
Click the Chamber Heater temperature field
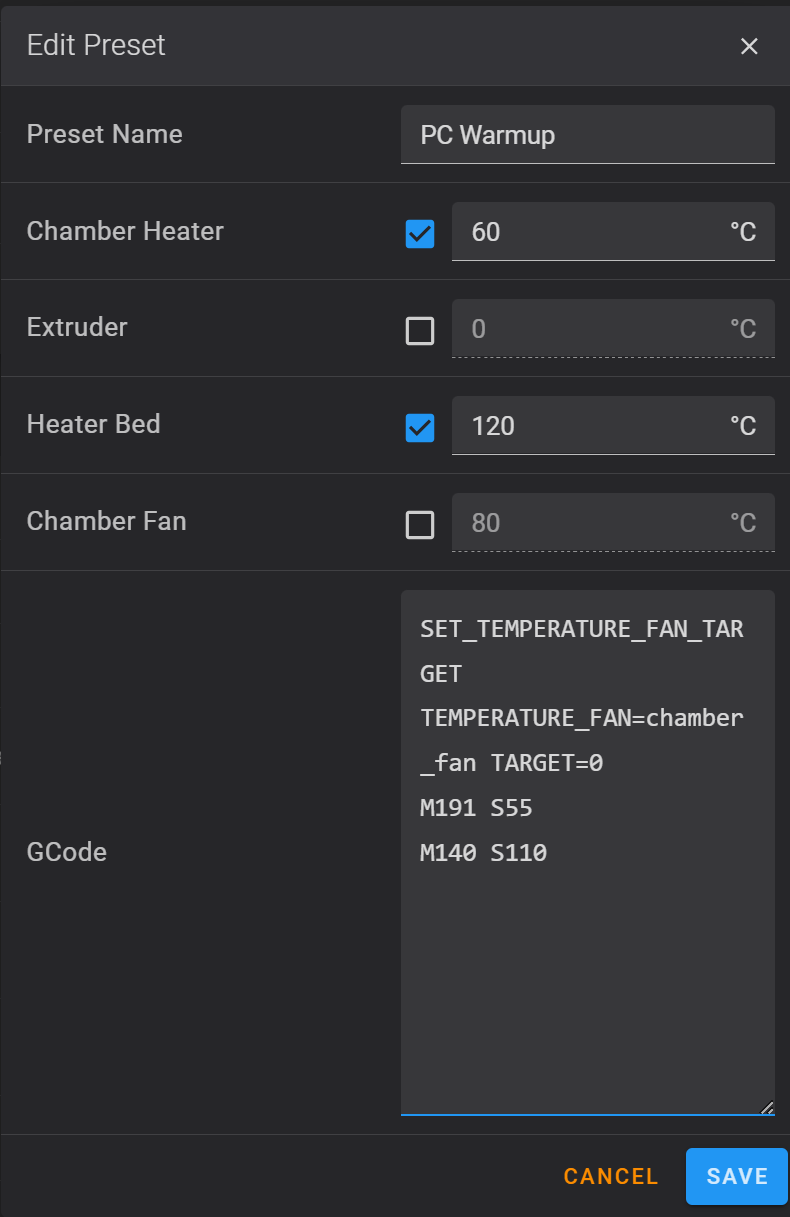click(x=613, y=231)
